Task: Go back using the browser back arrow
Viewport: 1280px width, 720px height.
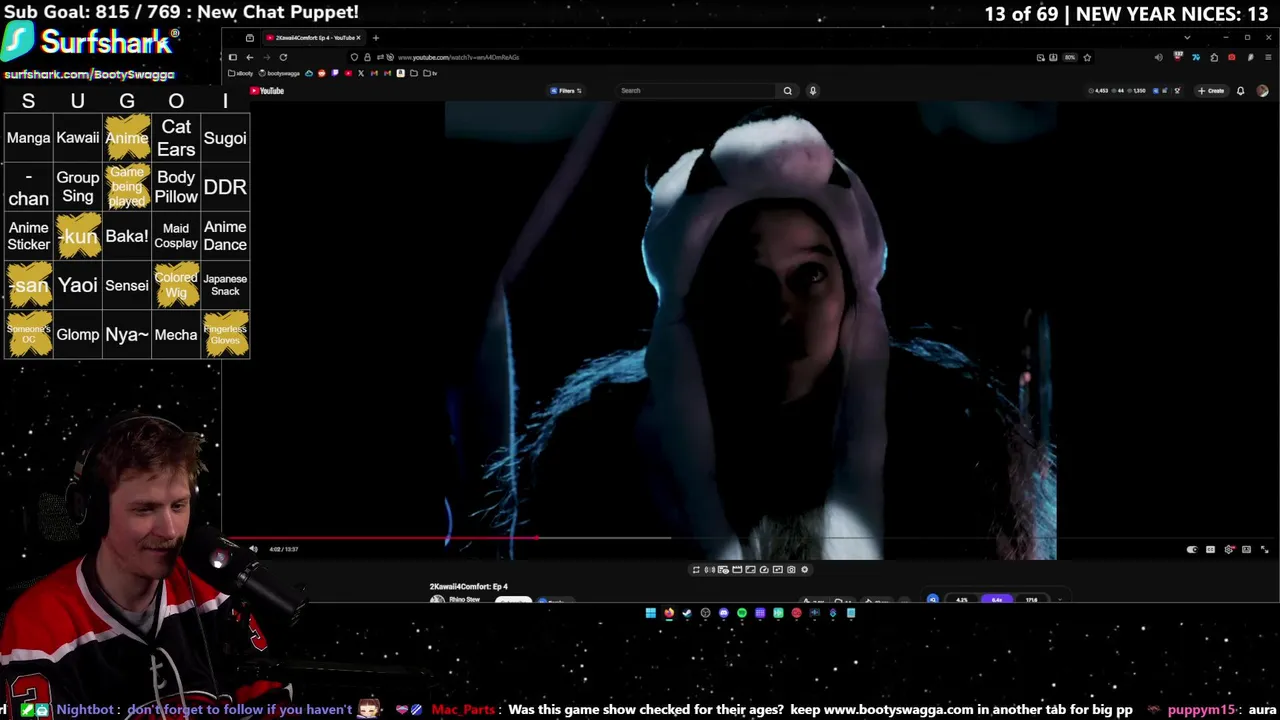Action: (x=250, y=57)
